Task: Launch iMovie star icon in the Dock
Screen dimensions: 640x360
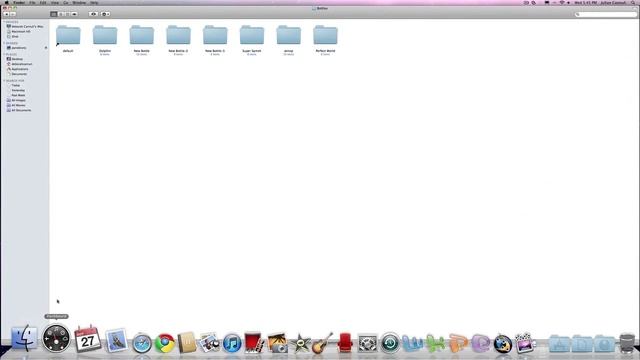Action: pos(301,344)
